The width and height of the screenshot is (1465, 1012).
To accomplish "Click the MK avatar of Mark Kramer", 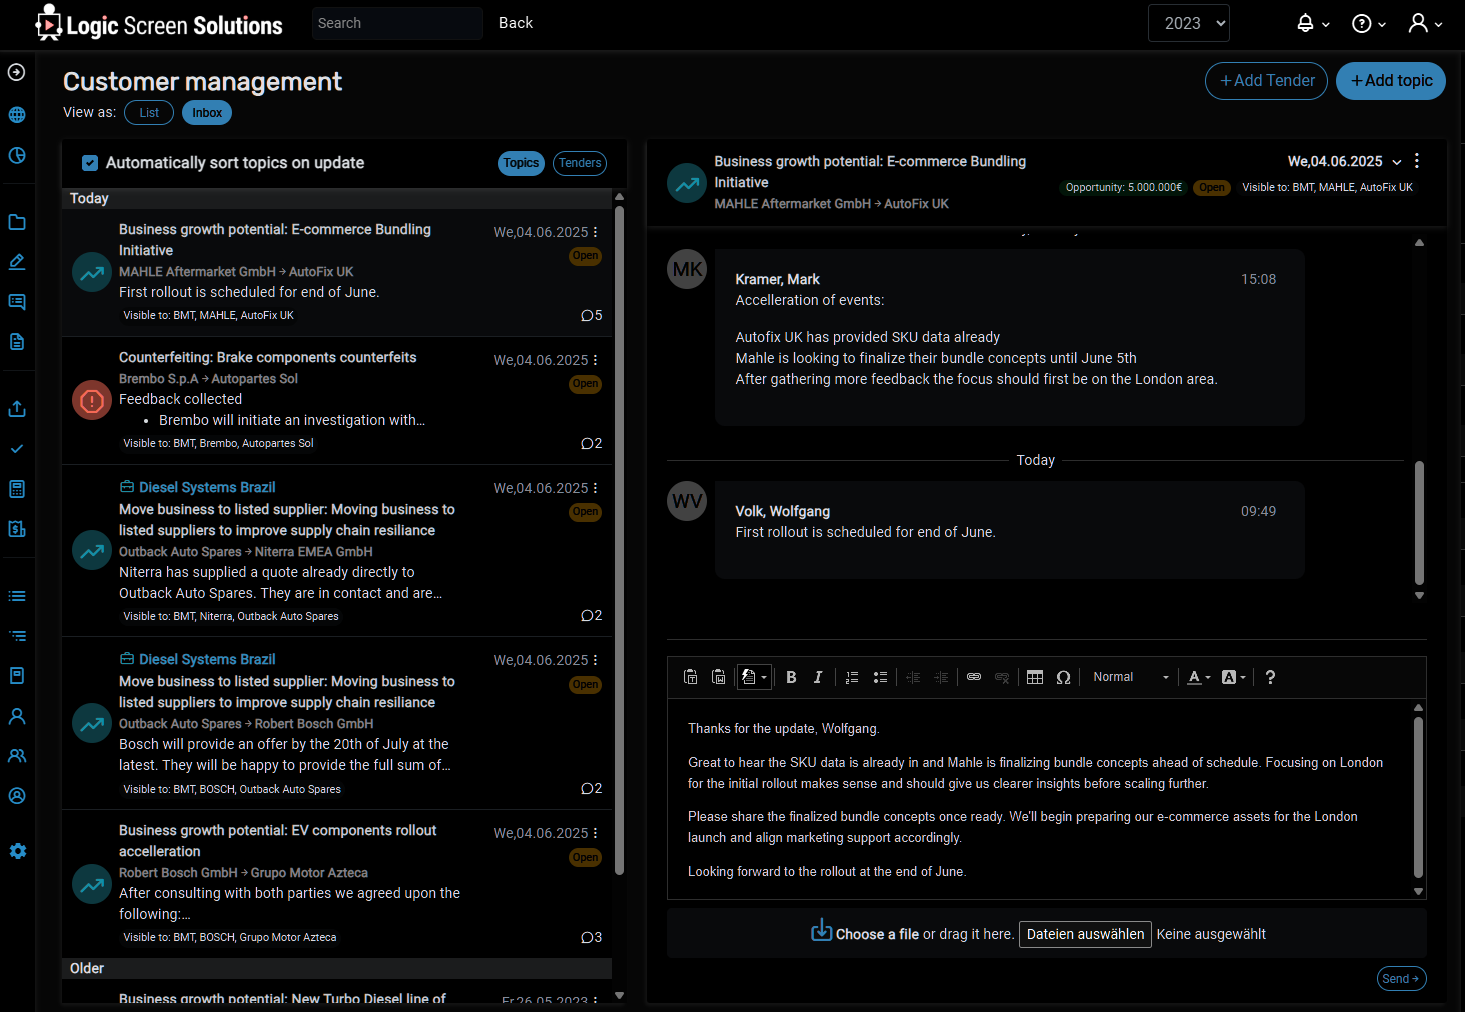I will click(687, 269).
